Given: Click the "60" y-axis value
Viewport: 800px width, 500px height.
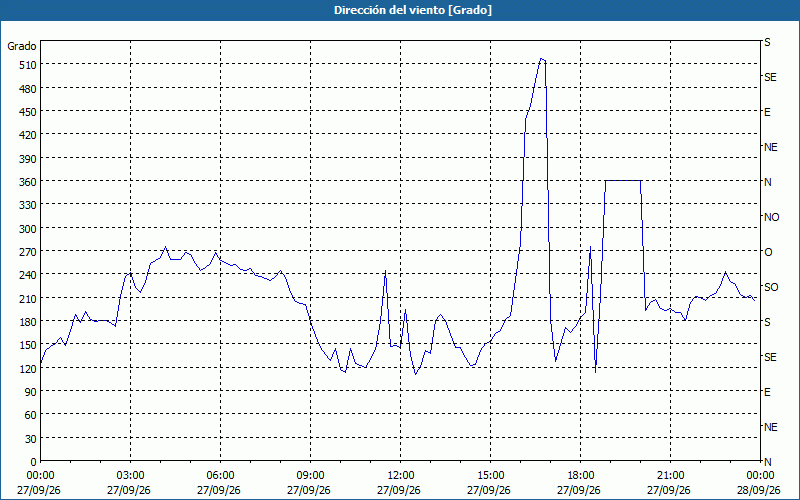Looking at the screenshot, I should (x=31, y=415).
